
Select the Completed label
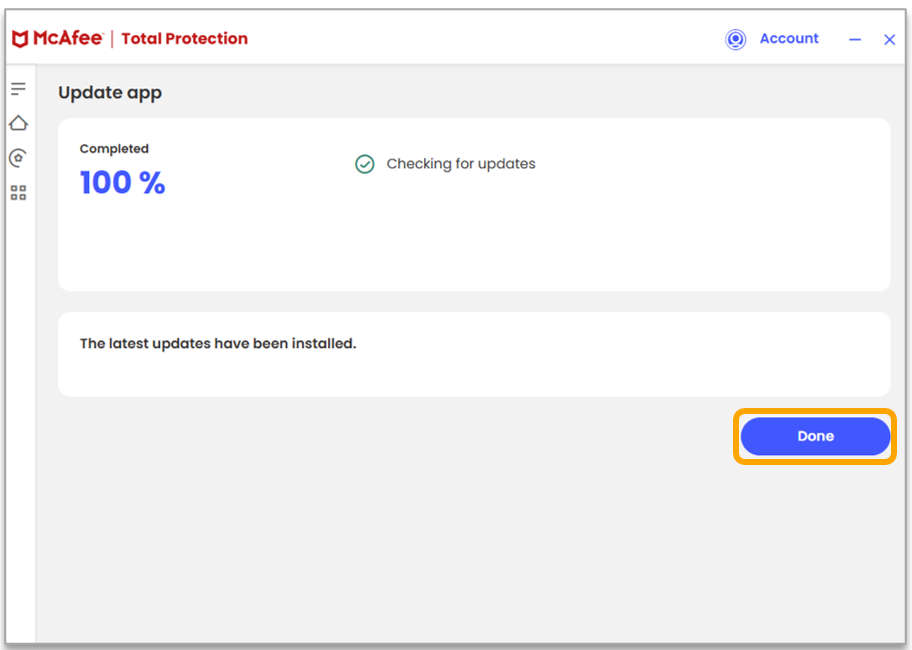(x=113, y=148)
